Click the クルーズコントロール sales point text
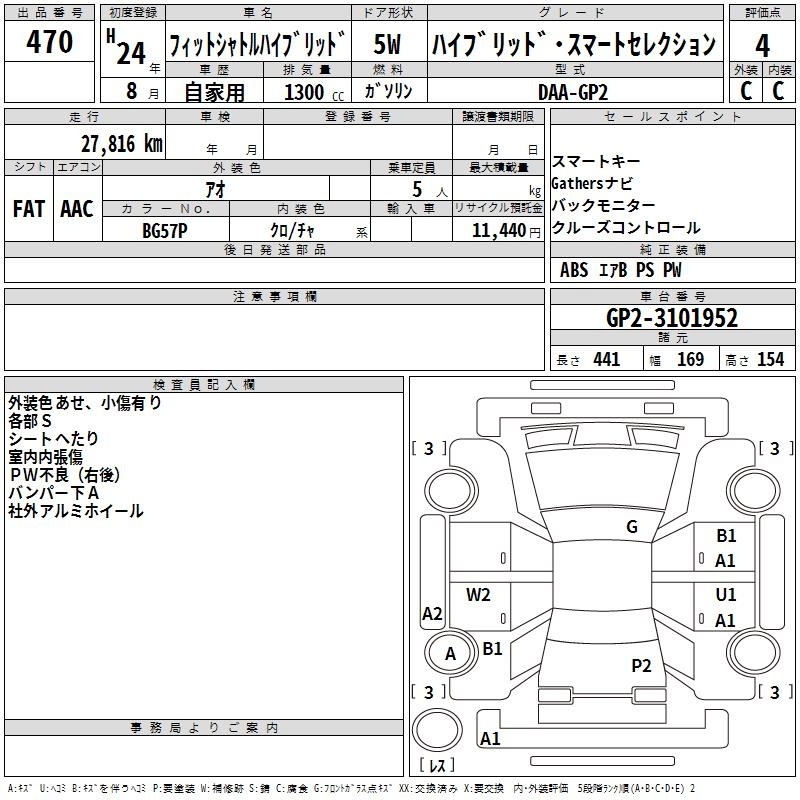 coord(626,227)
